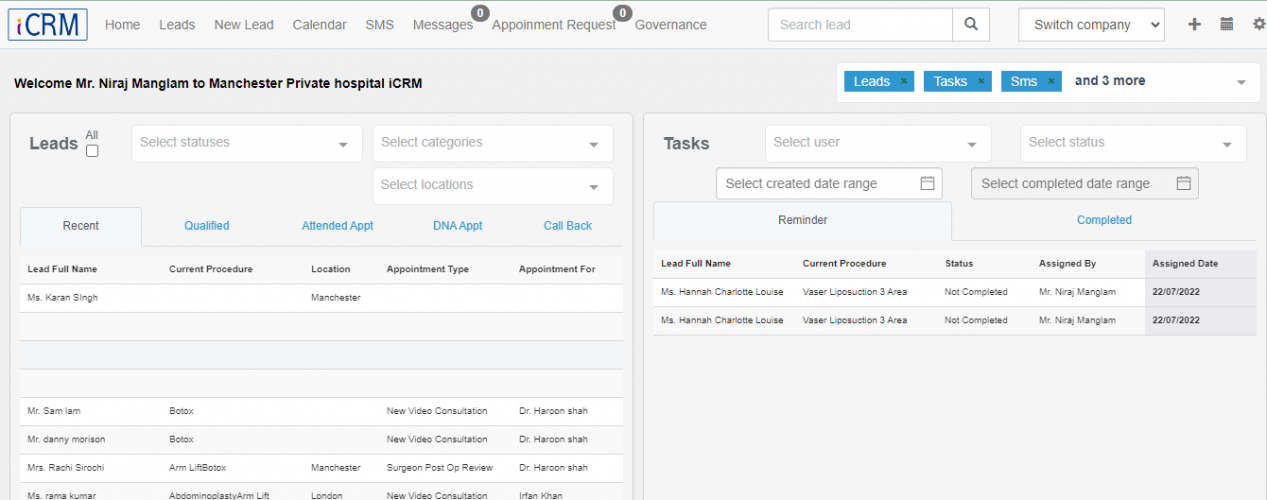Sort leads by Appointment Type column
1267x500 pixels.
click(x=428, y=269)
